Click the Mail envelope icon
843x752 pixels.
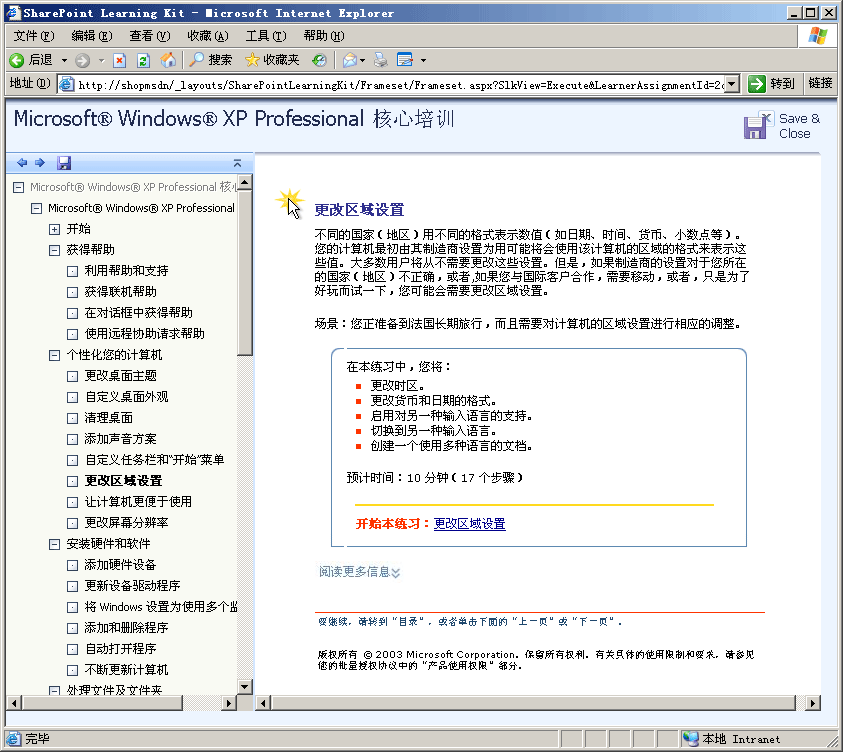coord(350,60)
